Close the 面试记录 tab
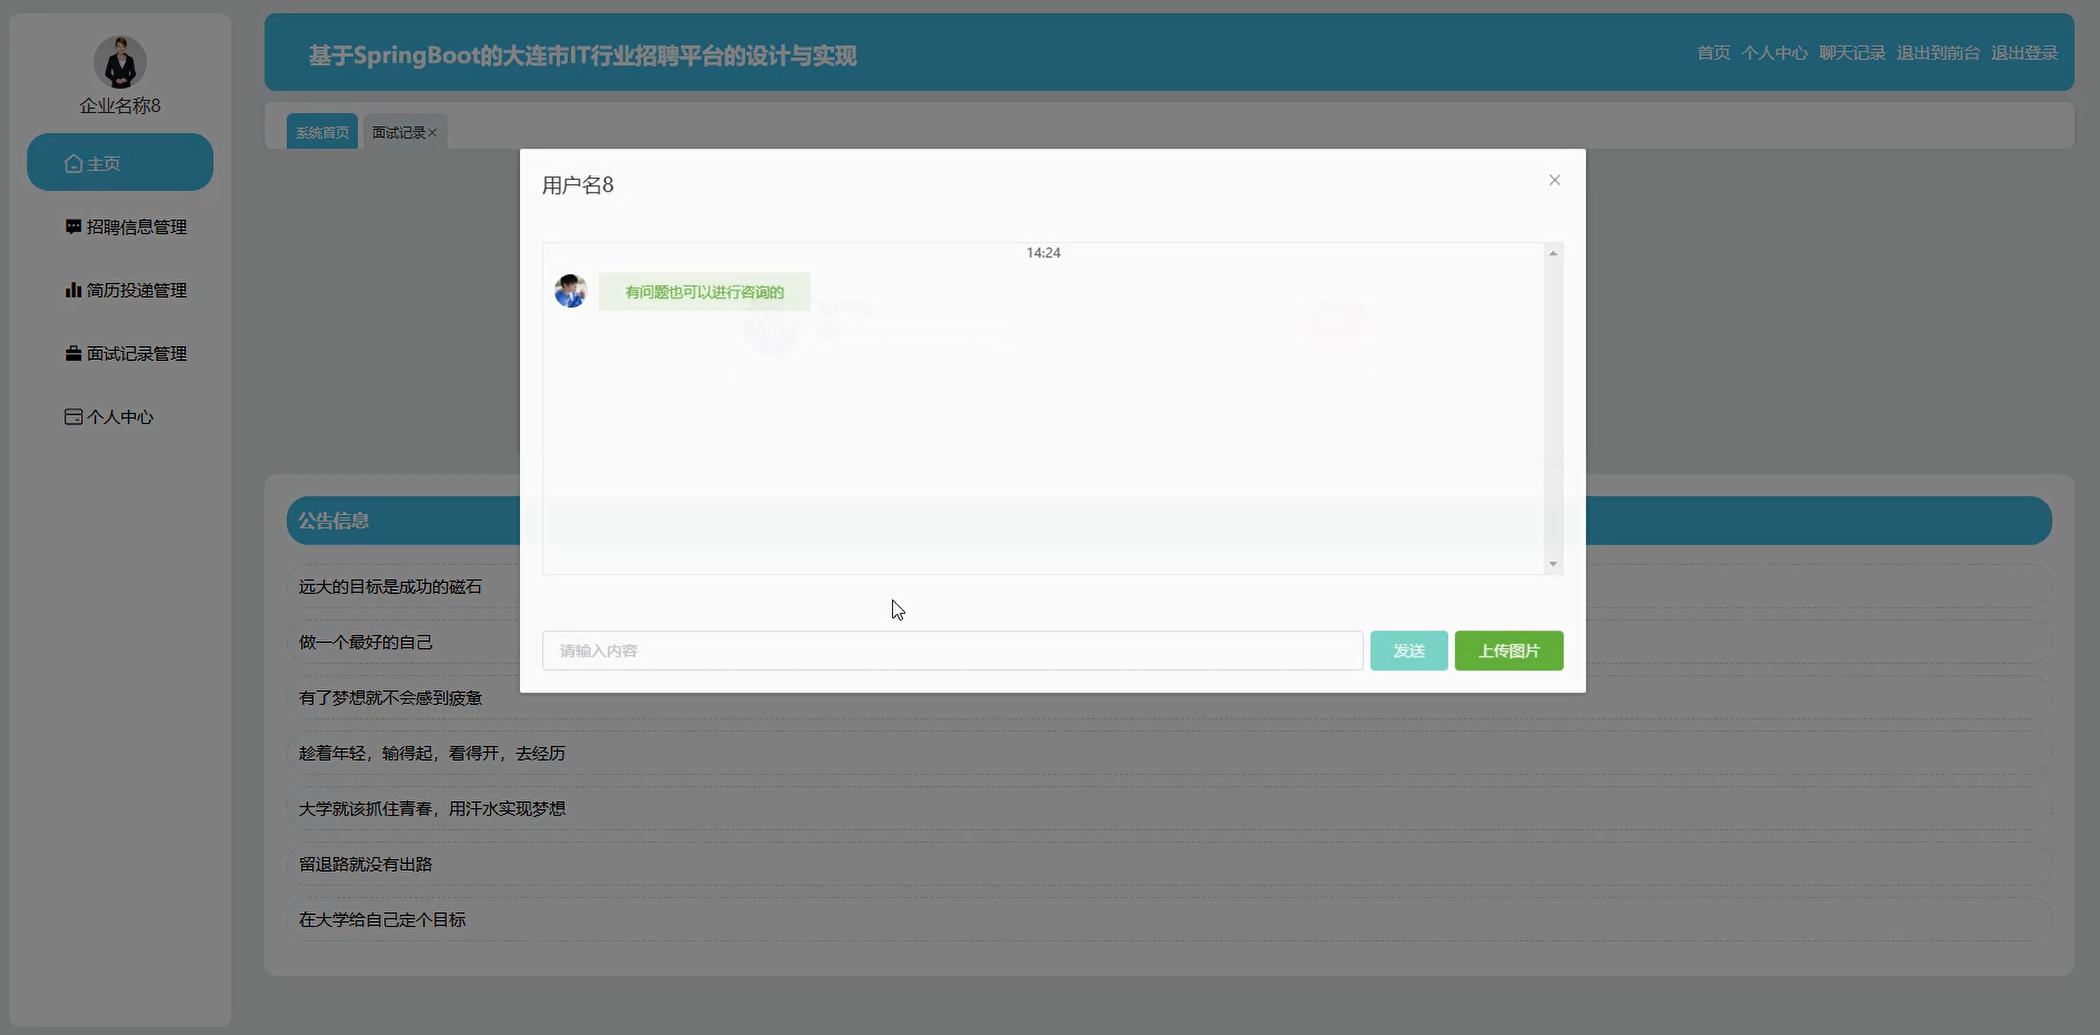Viewport: 2100px width, 1035px height. pos(433,131)
